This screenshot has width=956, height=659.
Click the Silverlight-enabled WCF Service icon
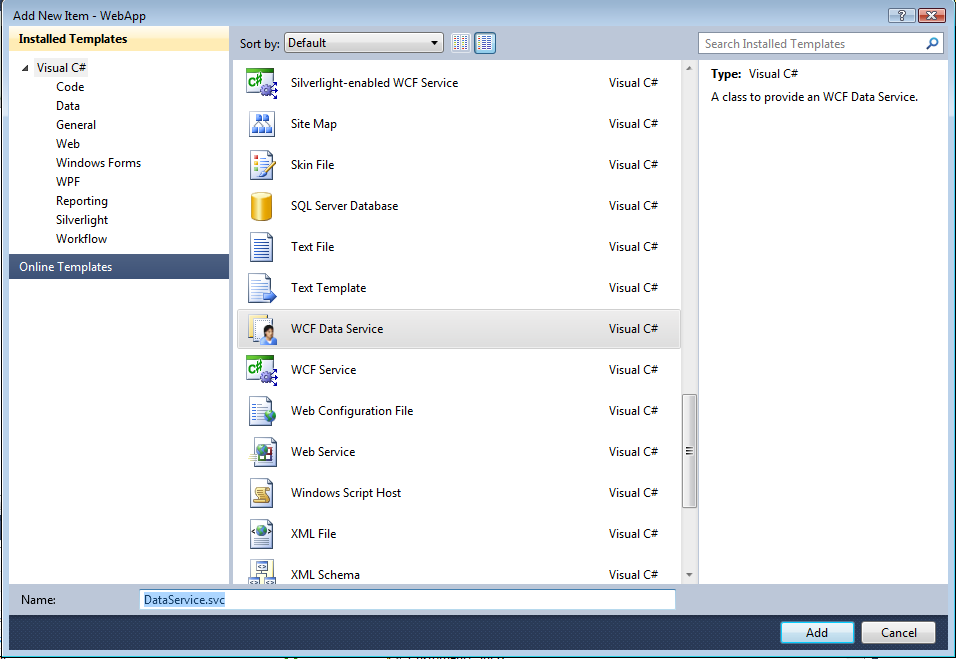coord(262,83)
